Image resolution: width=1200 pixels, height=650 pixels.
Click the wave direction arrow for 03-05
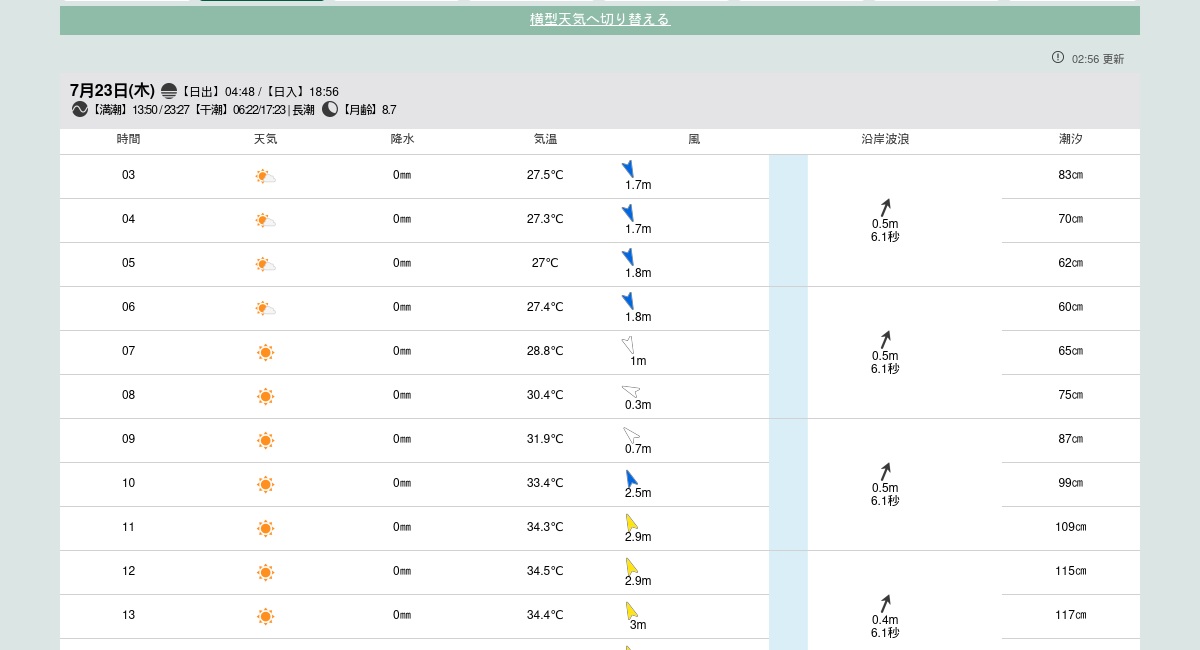[x=885, y=207]
